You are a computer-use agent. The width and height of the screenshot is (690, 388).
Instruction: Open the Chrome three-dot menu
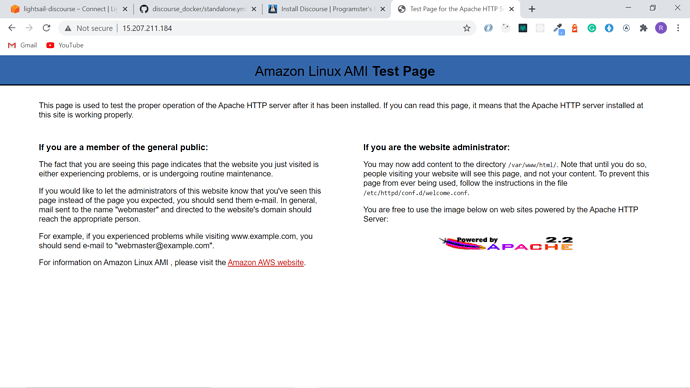pos(678,28)
